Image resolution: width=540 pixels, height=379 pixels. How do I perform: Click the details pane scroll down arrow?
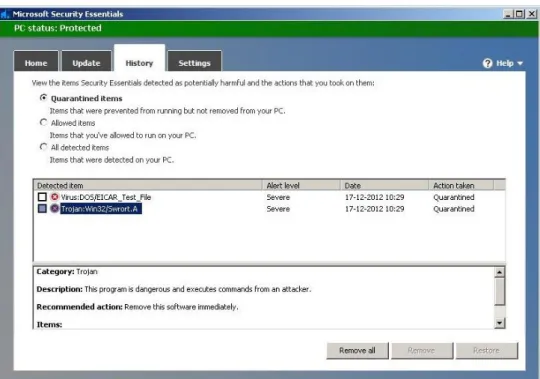499,323
